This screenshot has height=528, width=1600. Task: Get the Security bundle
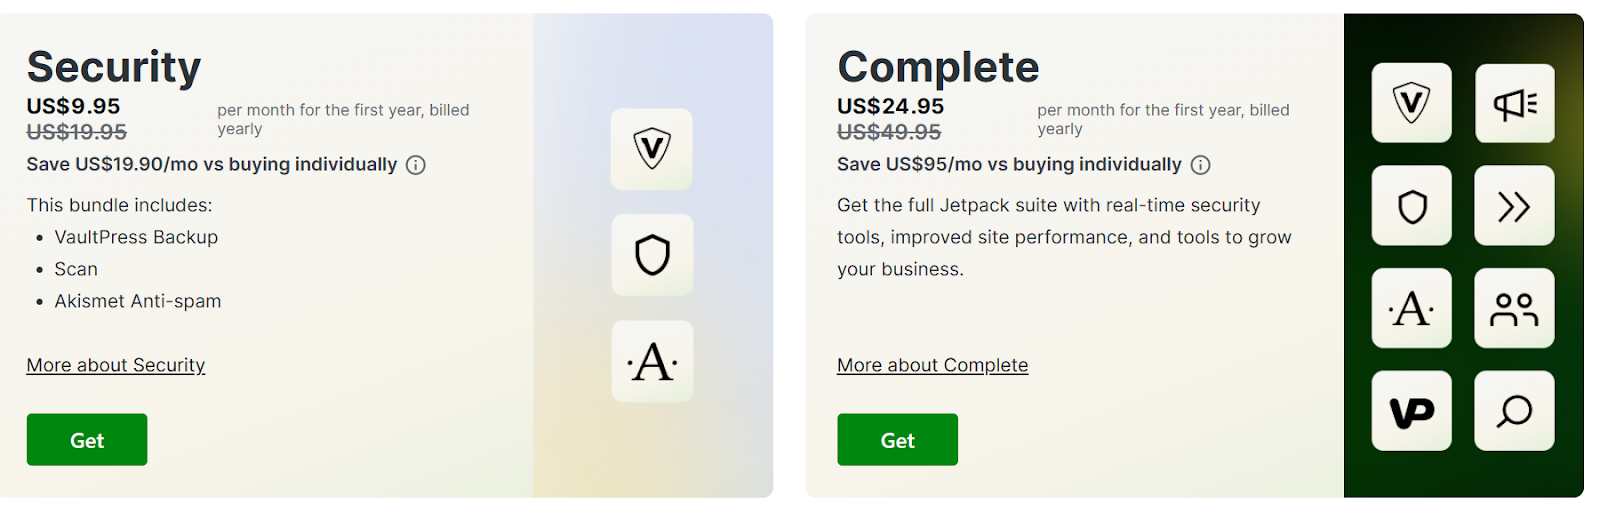pyautogui.click(x=87, y=439)
